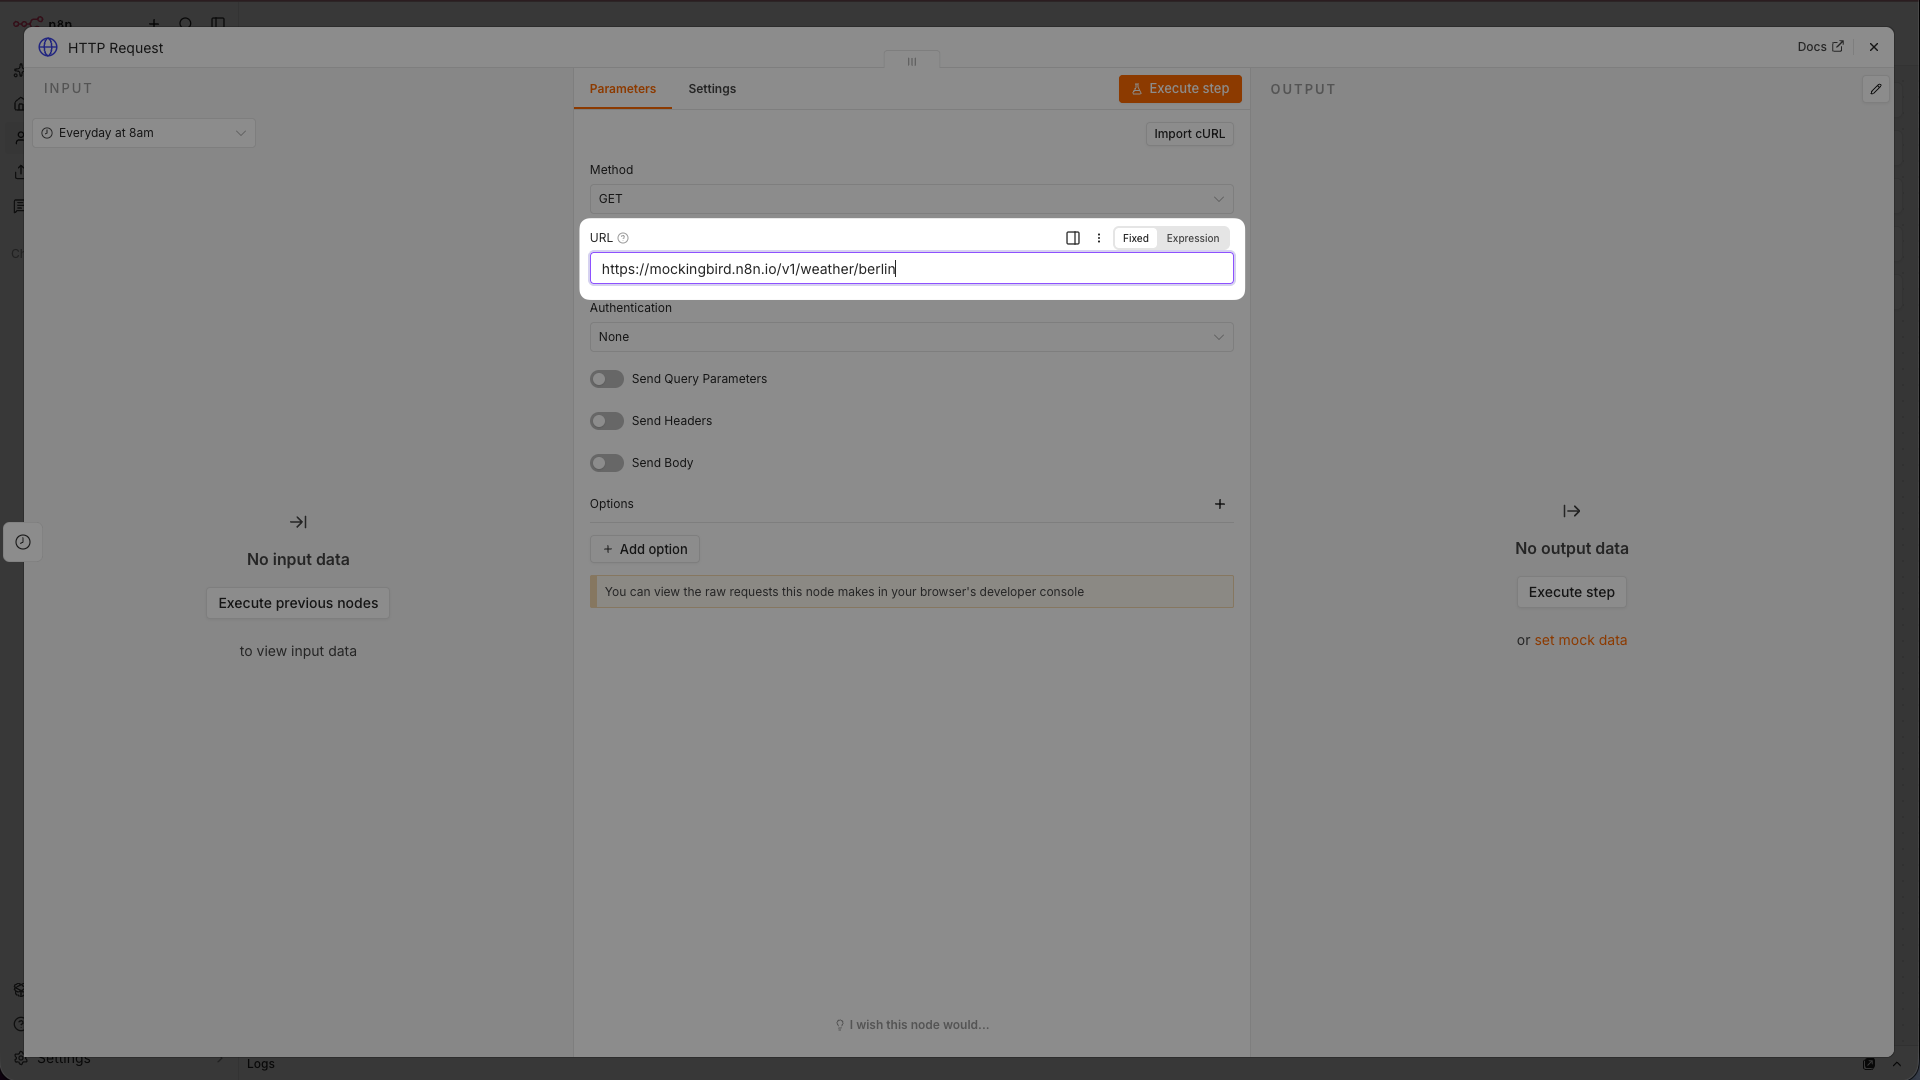Turn on the Send Body switch
Image resolution: width=1920 pixels, height=1080 pixels.
point(607,463)
